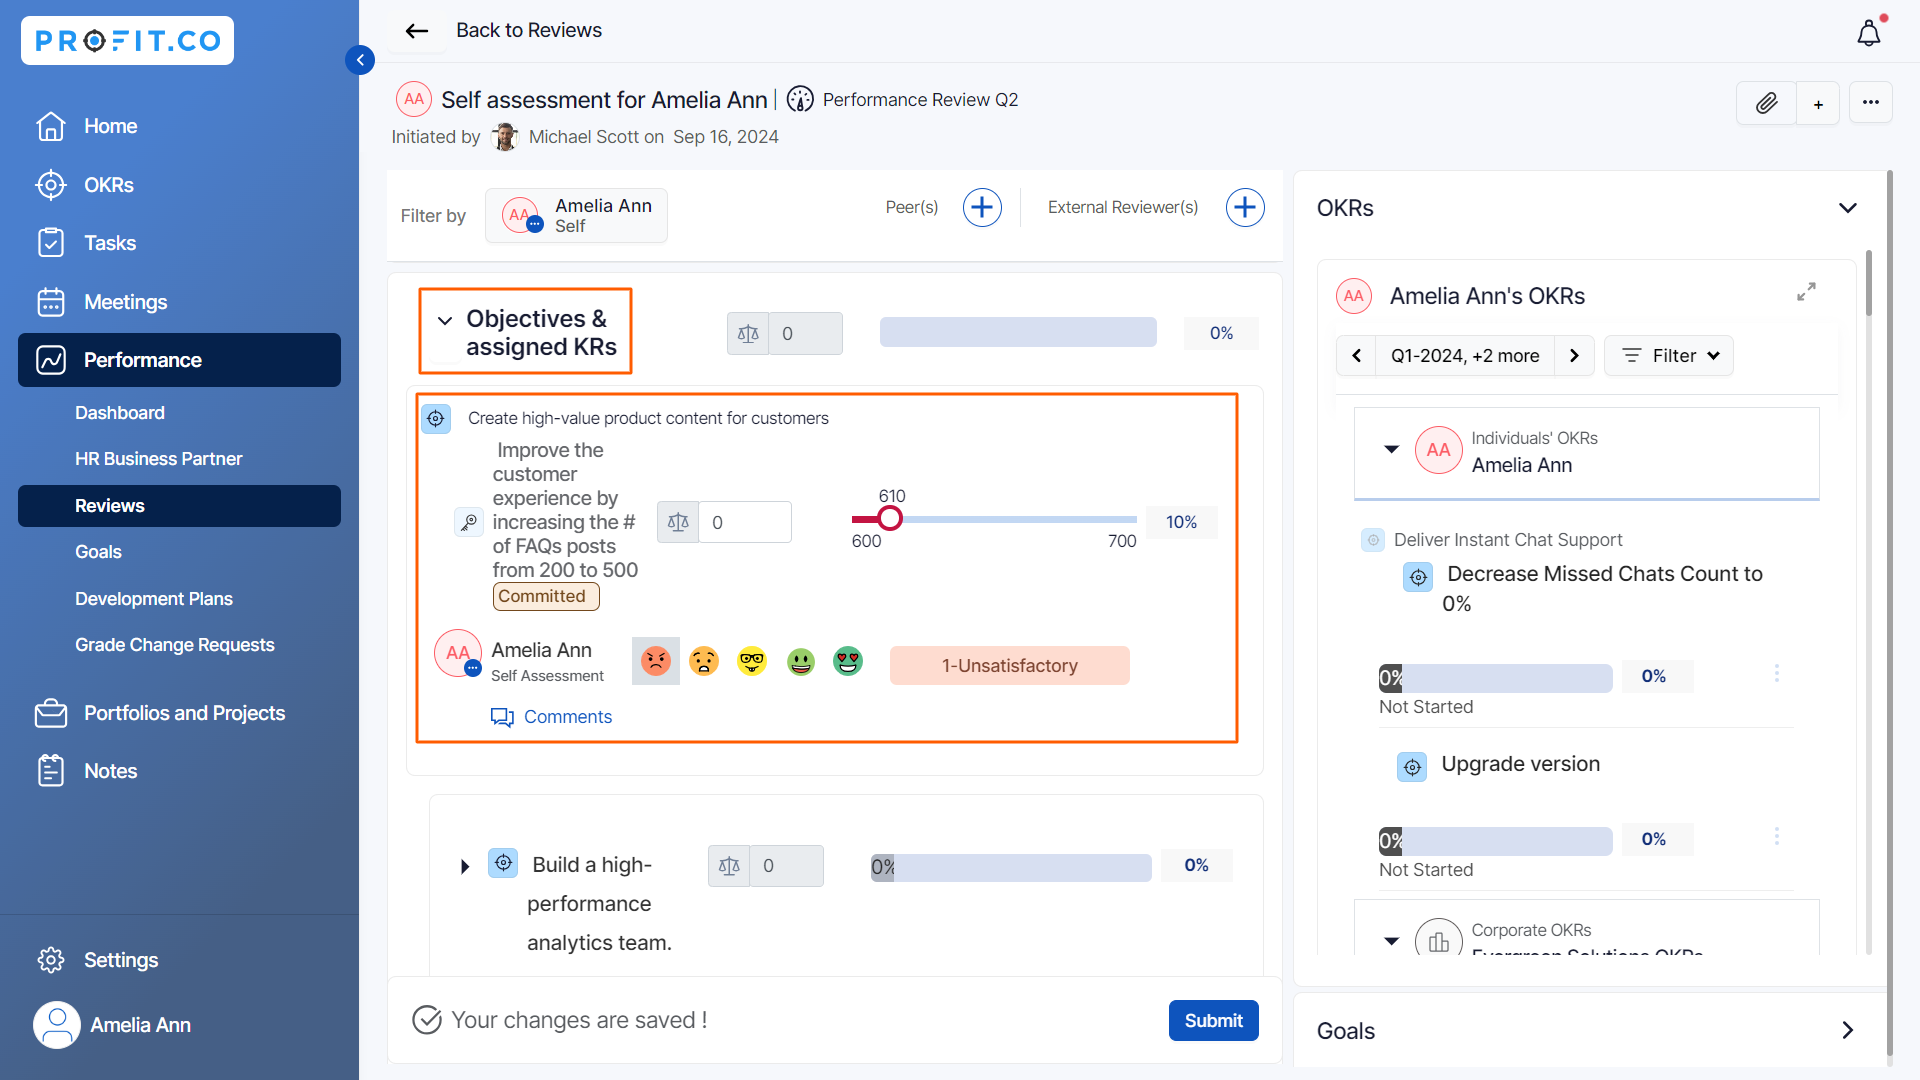Add an external reviewer with plus icon

point(1244,208)
